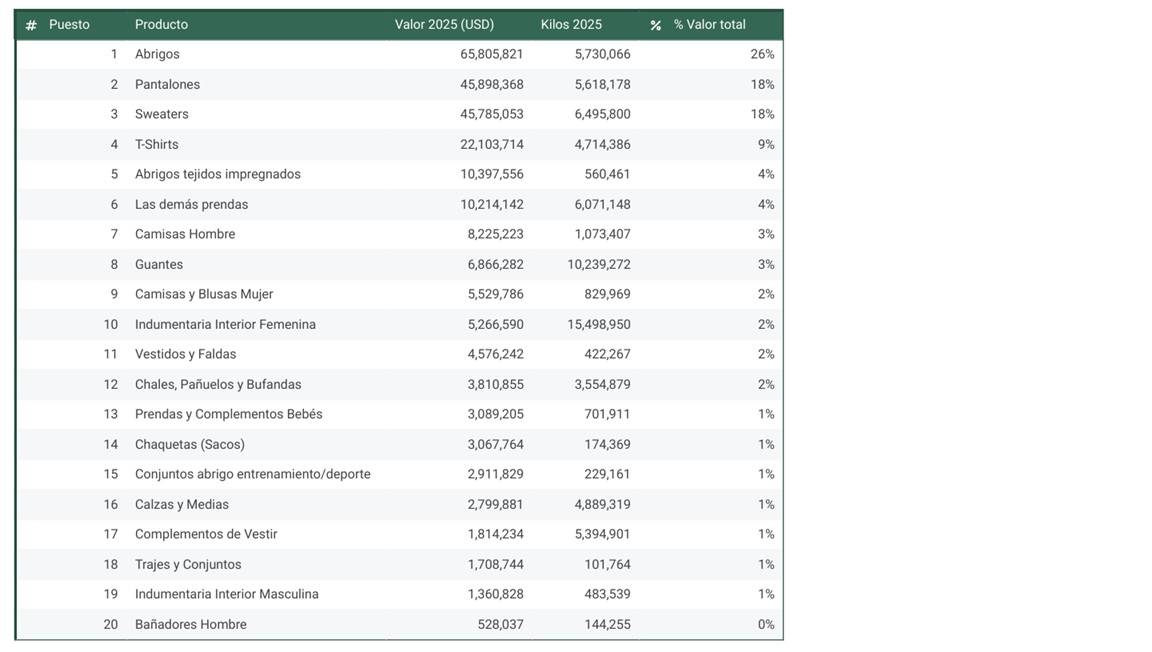Click kilos 101,764 for Trajes y Conjuntos
Screen dimensions: 1152x652
(x=607, y=565)
